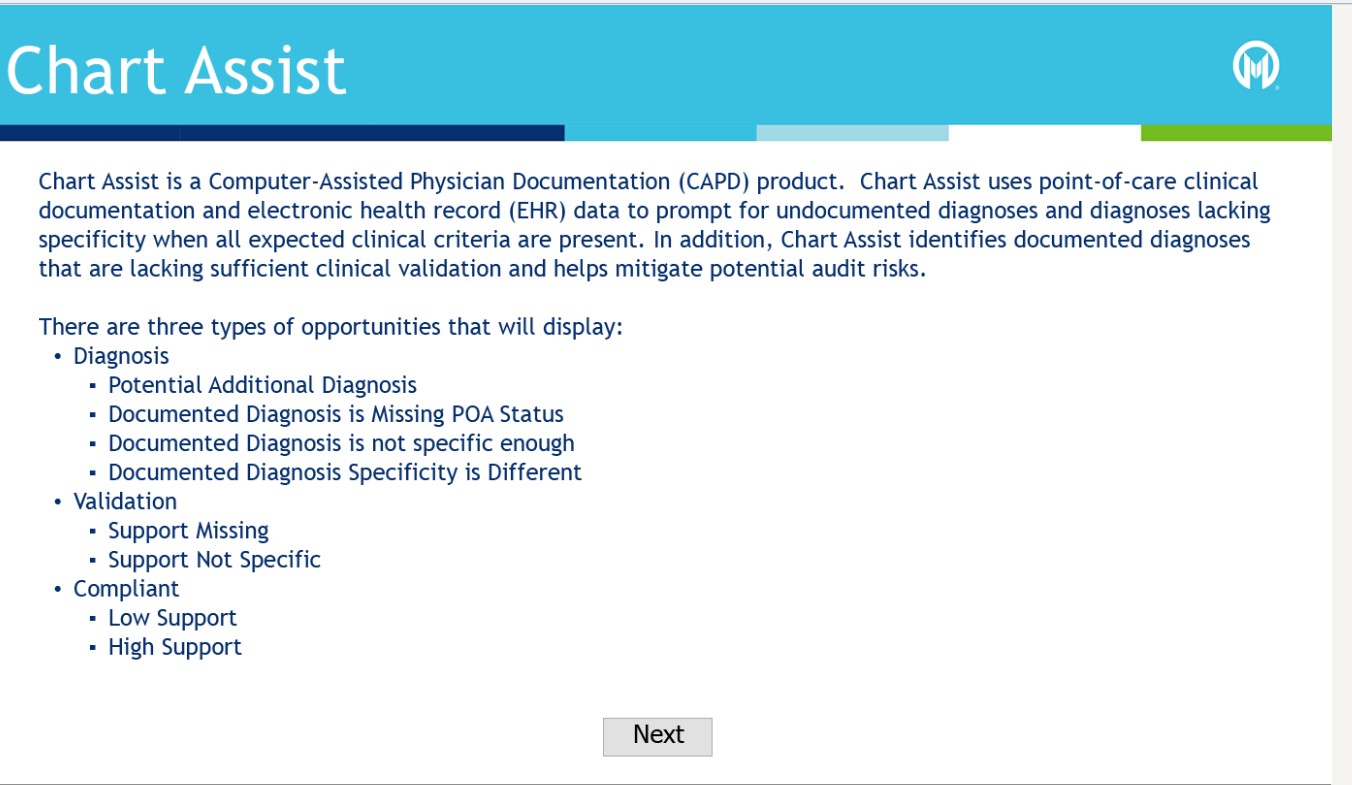Screen dimensions: 1352x785
Task: Click the Low Support sub-item
Action: (172, 618)
